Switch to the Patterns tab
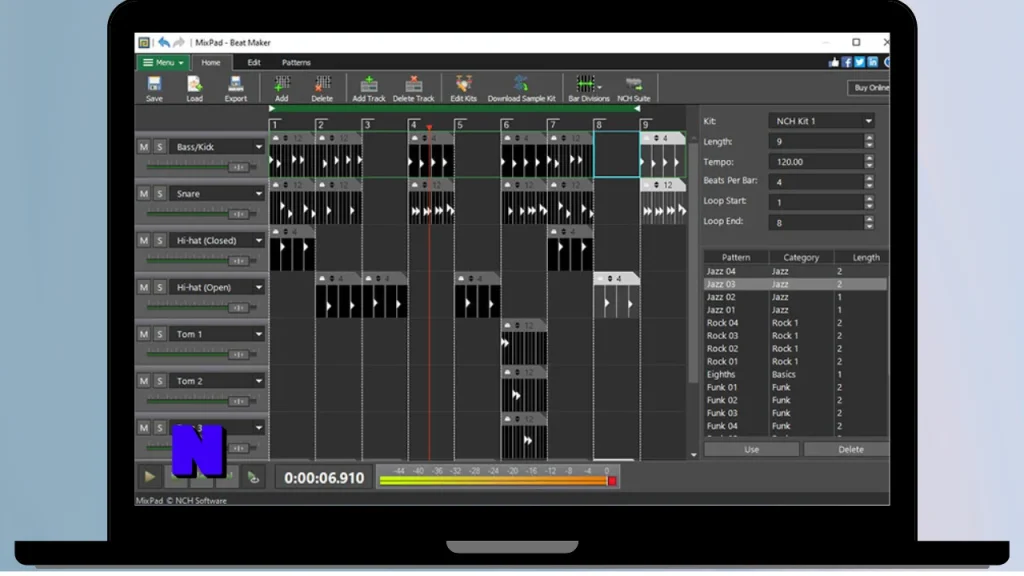Image resolution: width=1024 pixels, height=576 pixels. pos(296,63)
